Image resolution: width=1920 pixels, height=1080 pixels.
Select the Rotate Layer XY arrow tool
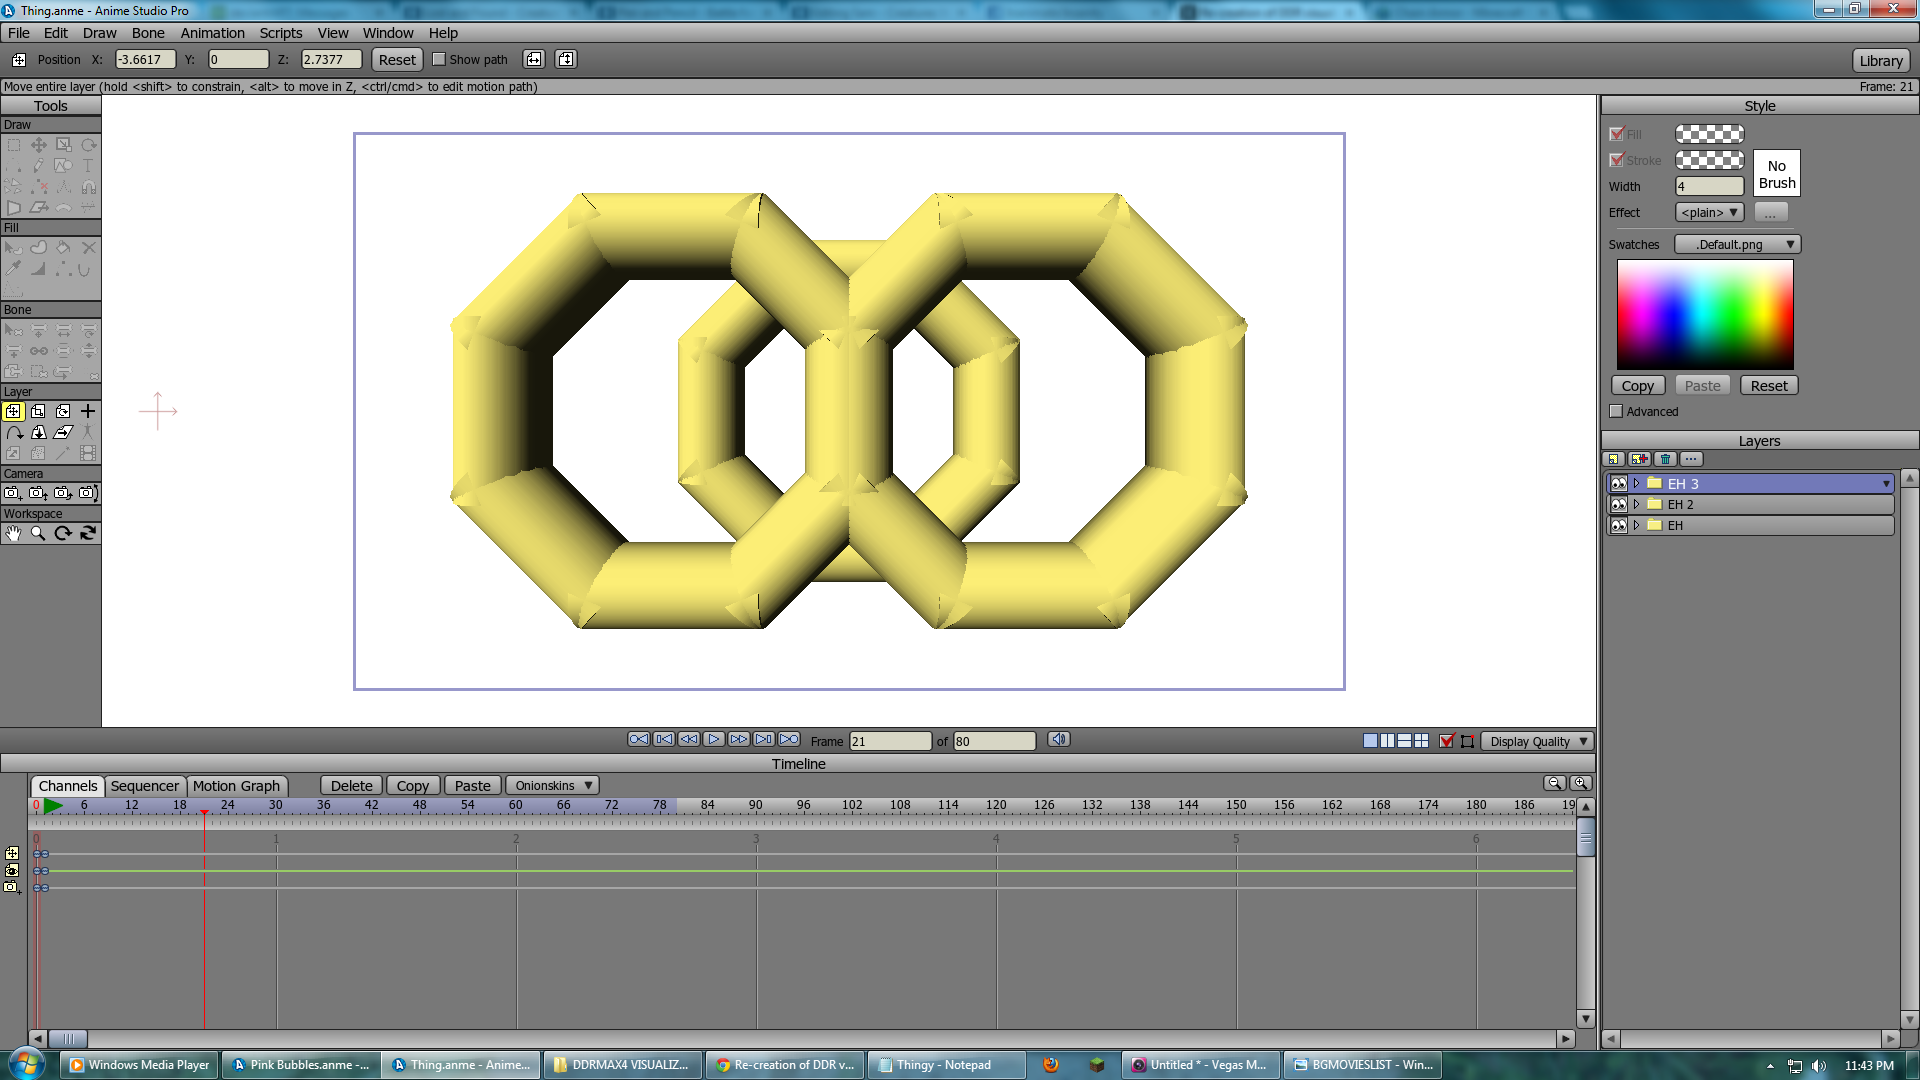13,432
